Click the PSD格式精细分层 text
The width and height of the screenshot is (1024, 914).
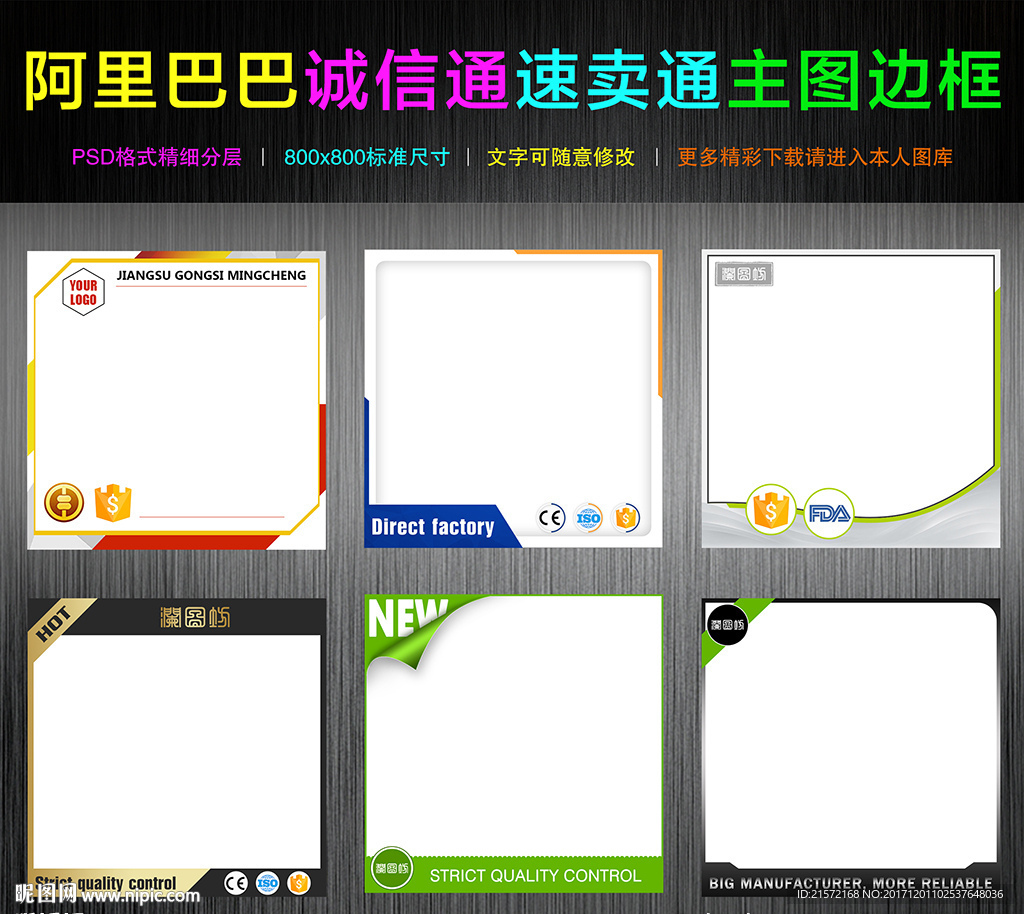[157, 157]
